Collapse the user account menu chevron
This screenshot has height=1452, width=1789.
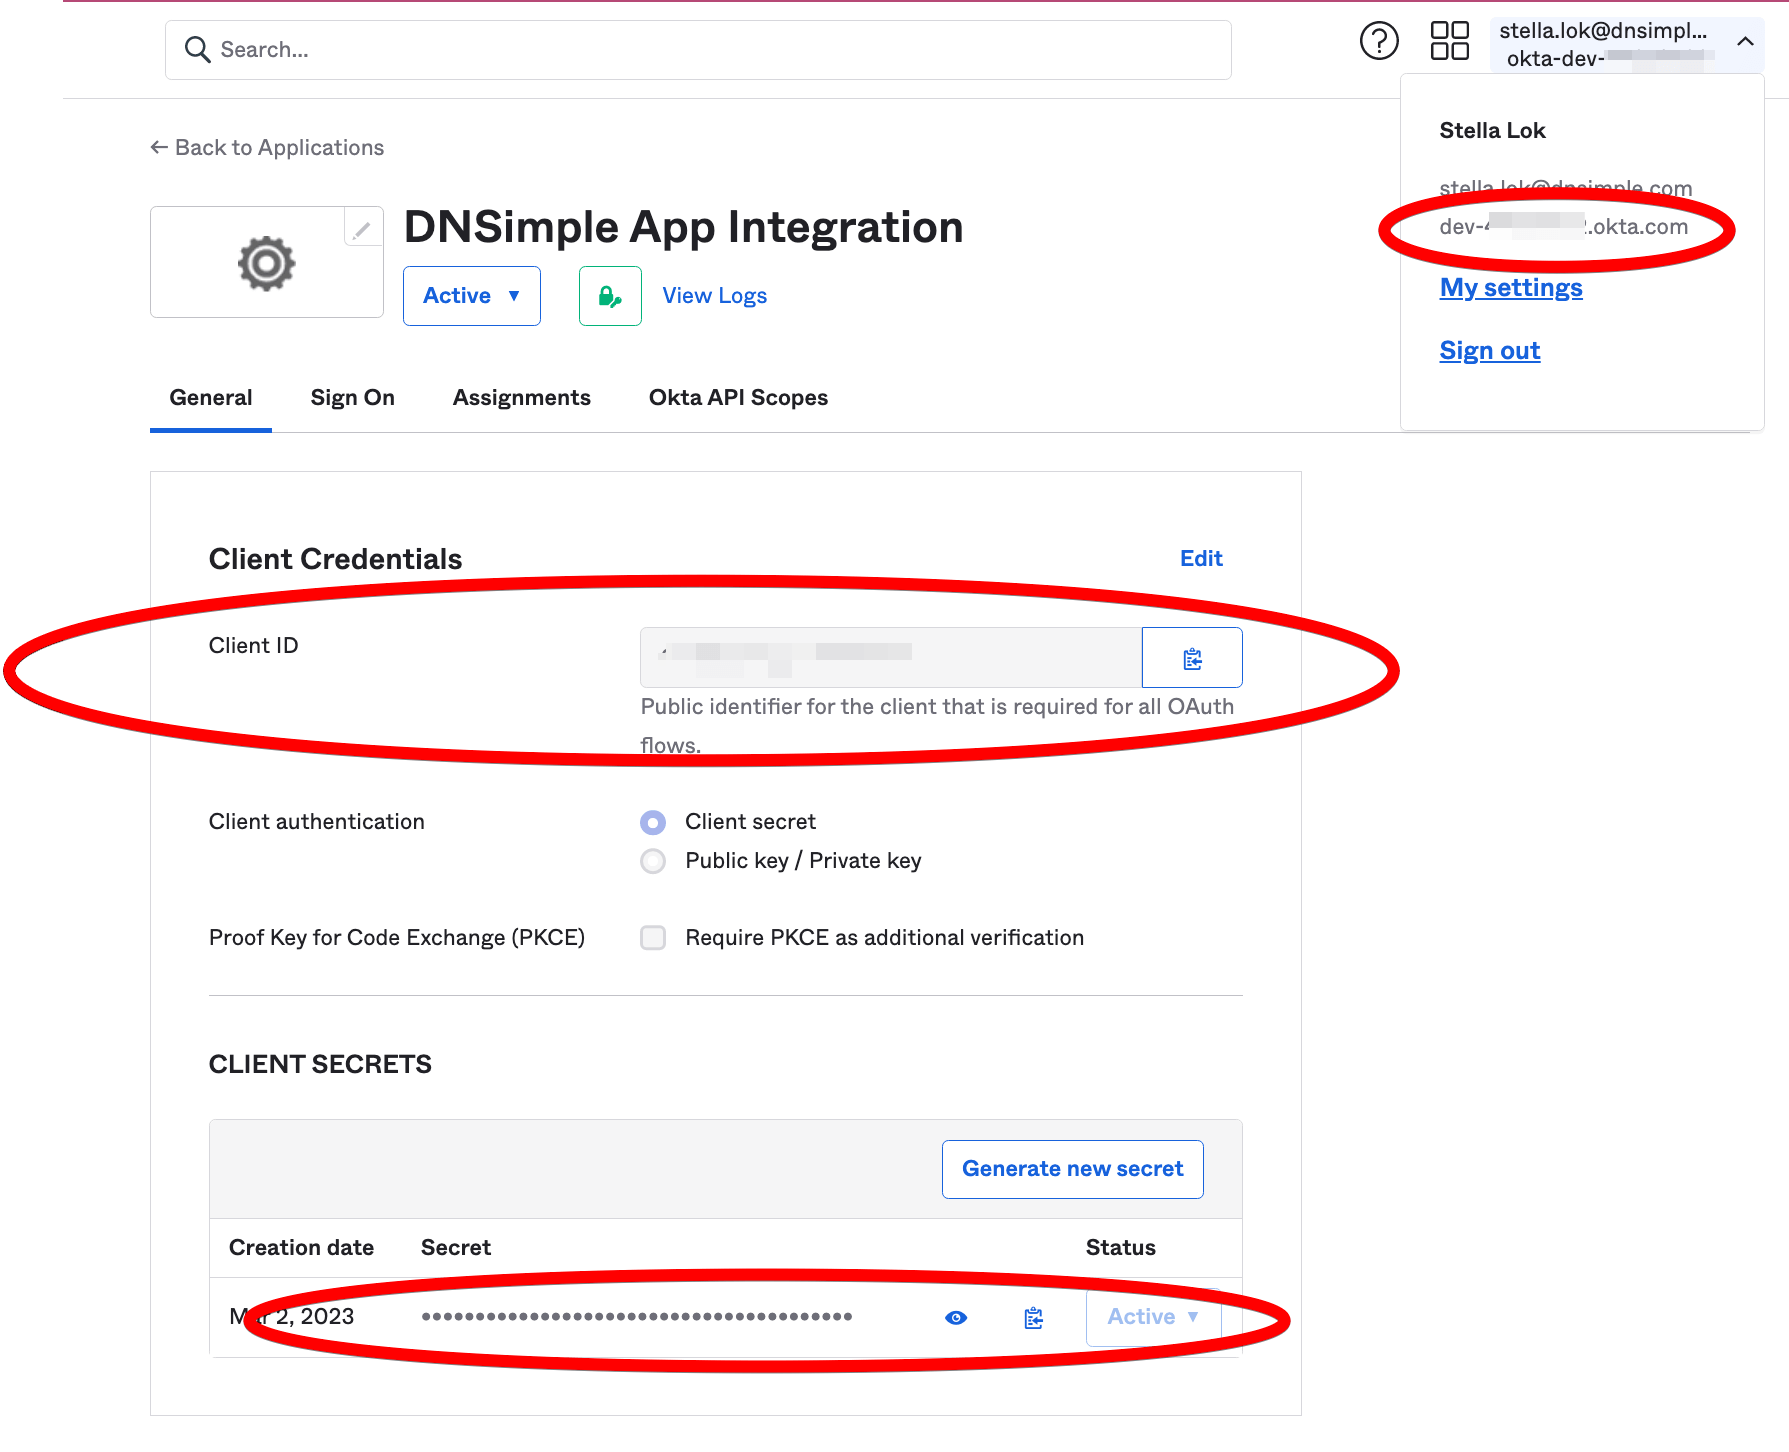[1745, 42]
